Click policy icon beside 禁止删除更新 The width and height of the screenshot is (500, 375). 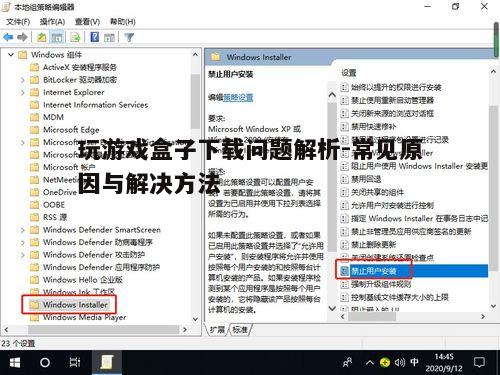[344, 245]
